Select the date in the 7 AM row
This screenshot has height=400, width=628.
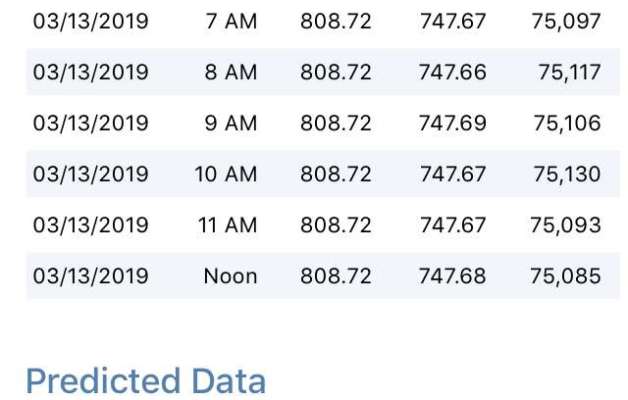click(x=91, y=21)
